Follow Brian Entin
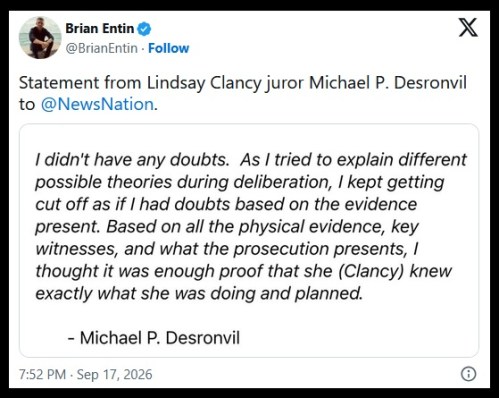The width and height of the screenshot is (499, 398). 168,48
